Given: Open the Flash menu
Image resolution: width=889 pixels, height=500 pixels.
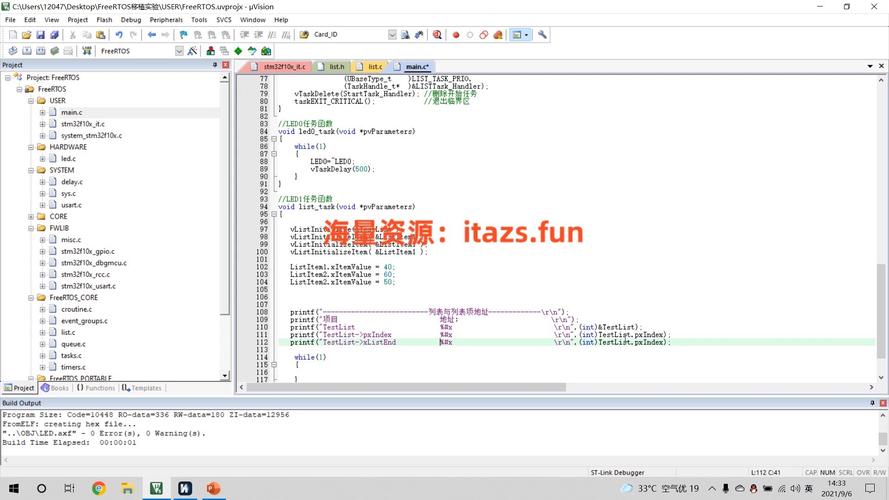Looking at the screenshot, I should [x=104, y=19].
